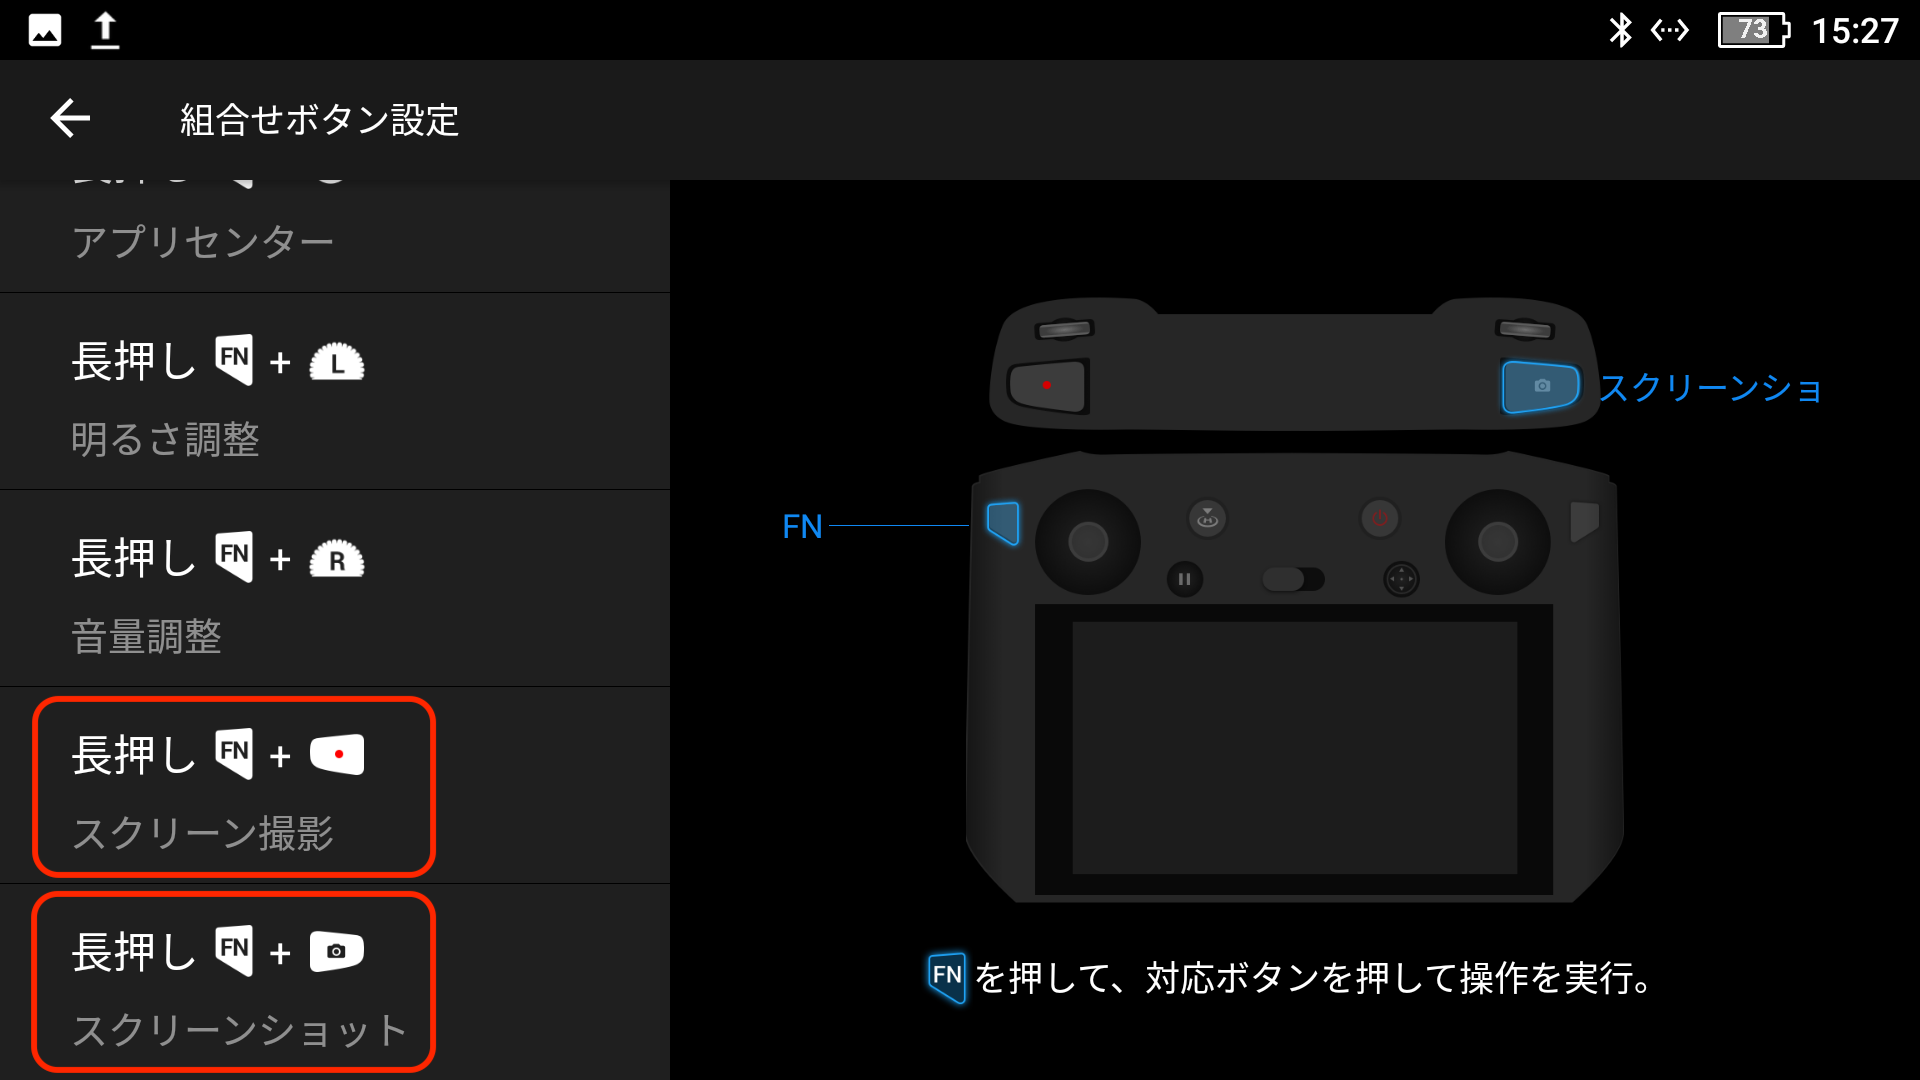Click flight mode switch on controller diagram
The height and width of the screenshot is (1080, 1920).
[1292, 579]
